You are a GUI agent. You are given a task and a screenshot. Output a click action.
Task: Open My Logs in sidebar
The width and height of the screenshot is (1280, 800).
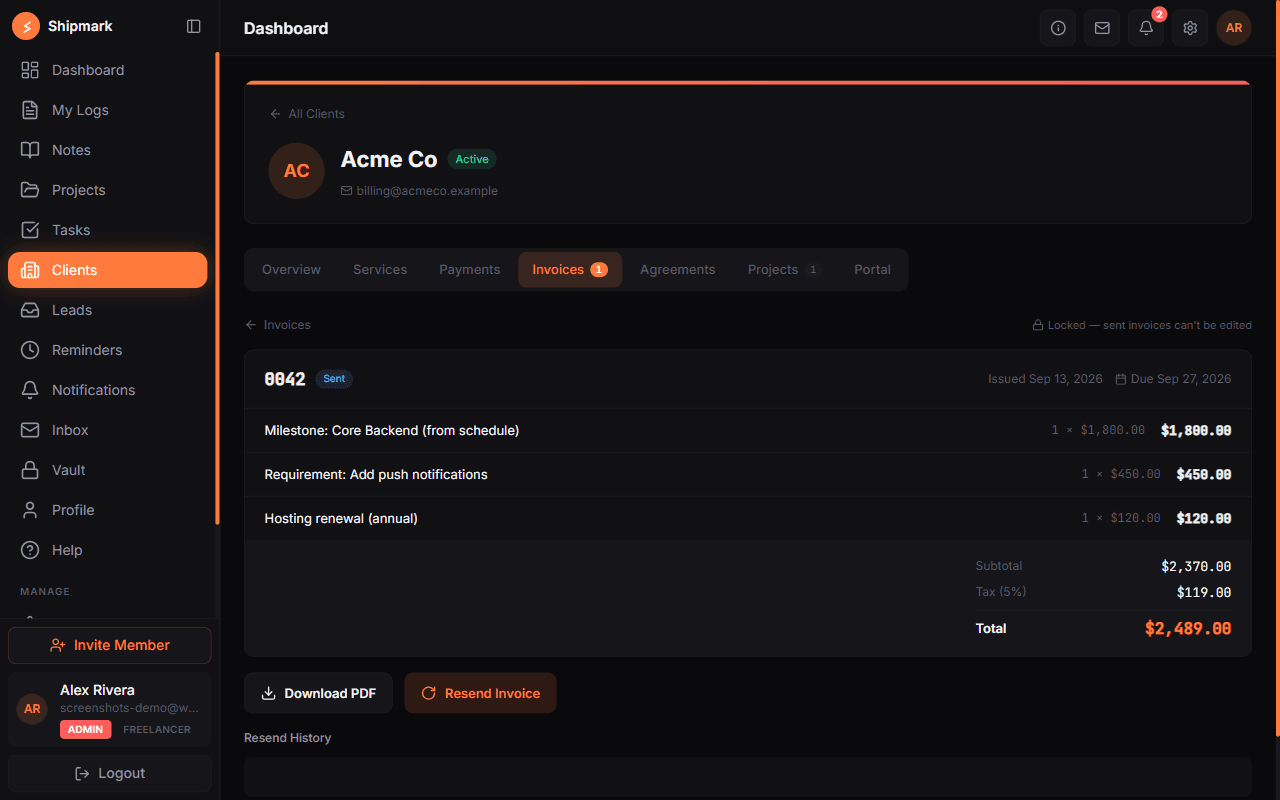(x=108, y=110)
